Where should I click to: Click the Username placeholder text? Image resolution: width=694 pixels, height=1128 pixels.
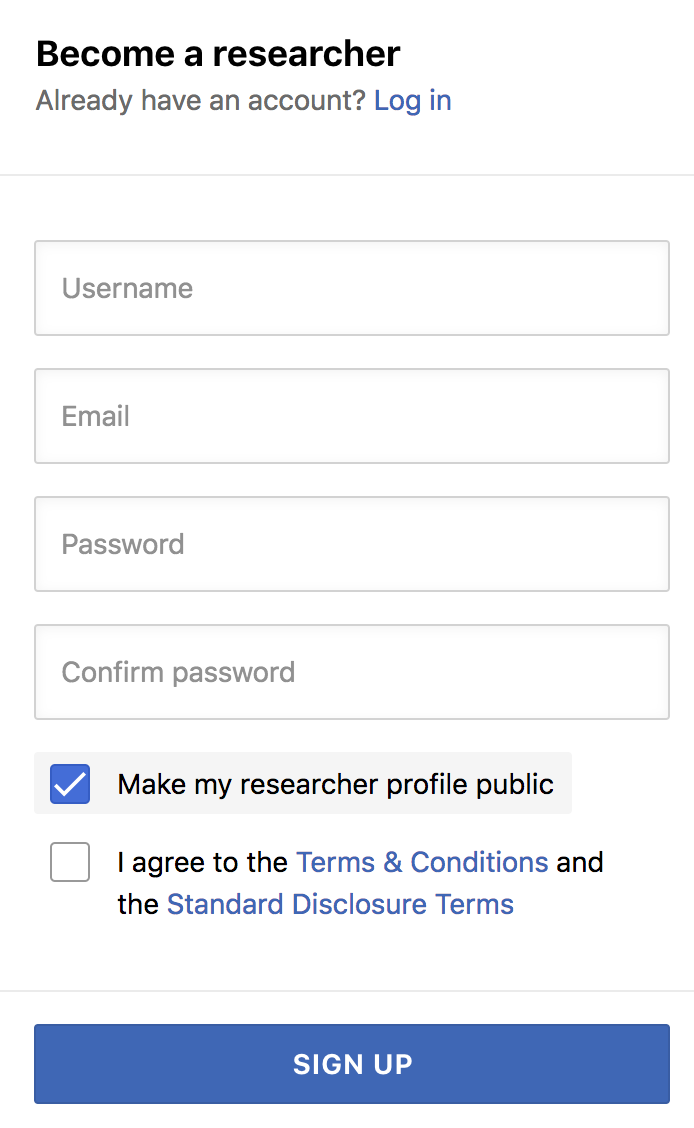[127, 288]
